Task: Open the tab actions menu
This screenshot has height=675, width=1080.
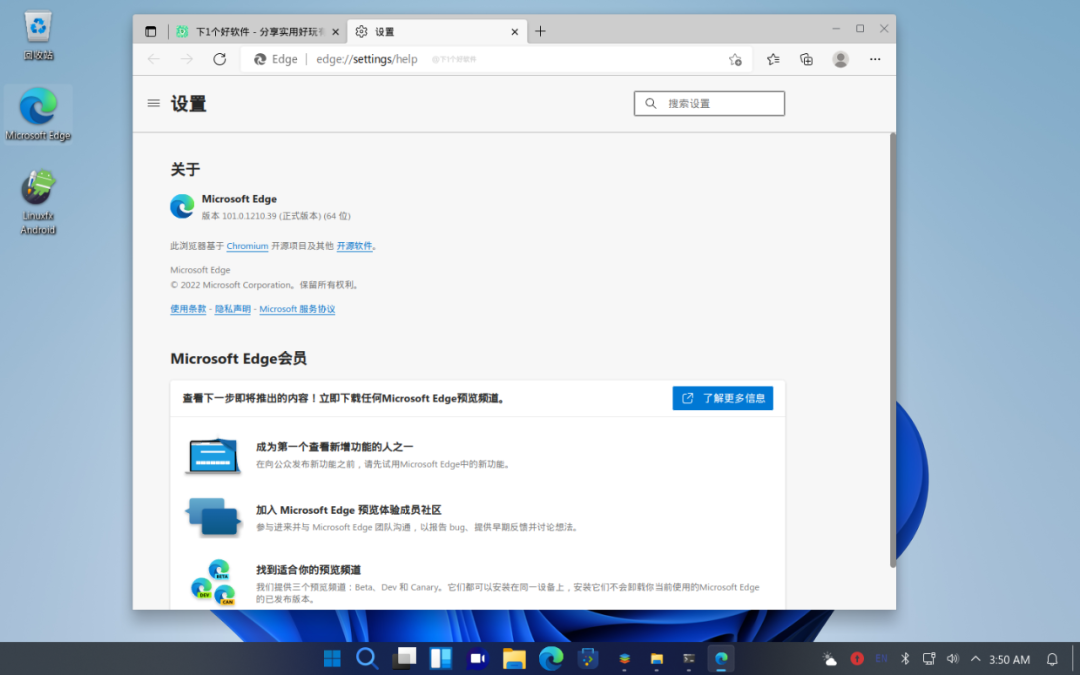Action: 150,31
